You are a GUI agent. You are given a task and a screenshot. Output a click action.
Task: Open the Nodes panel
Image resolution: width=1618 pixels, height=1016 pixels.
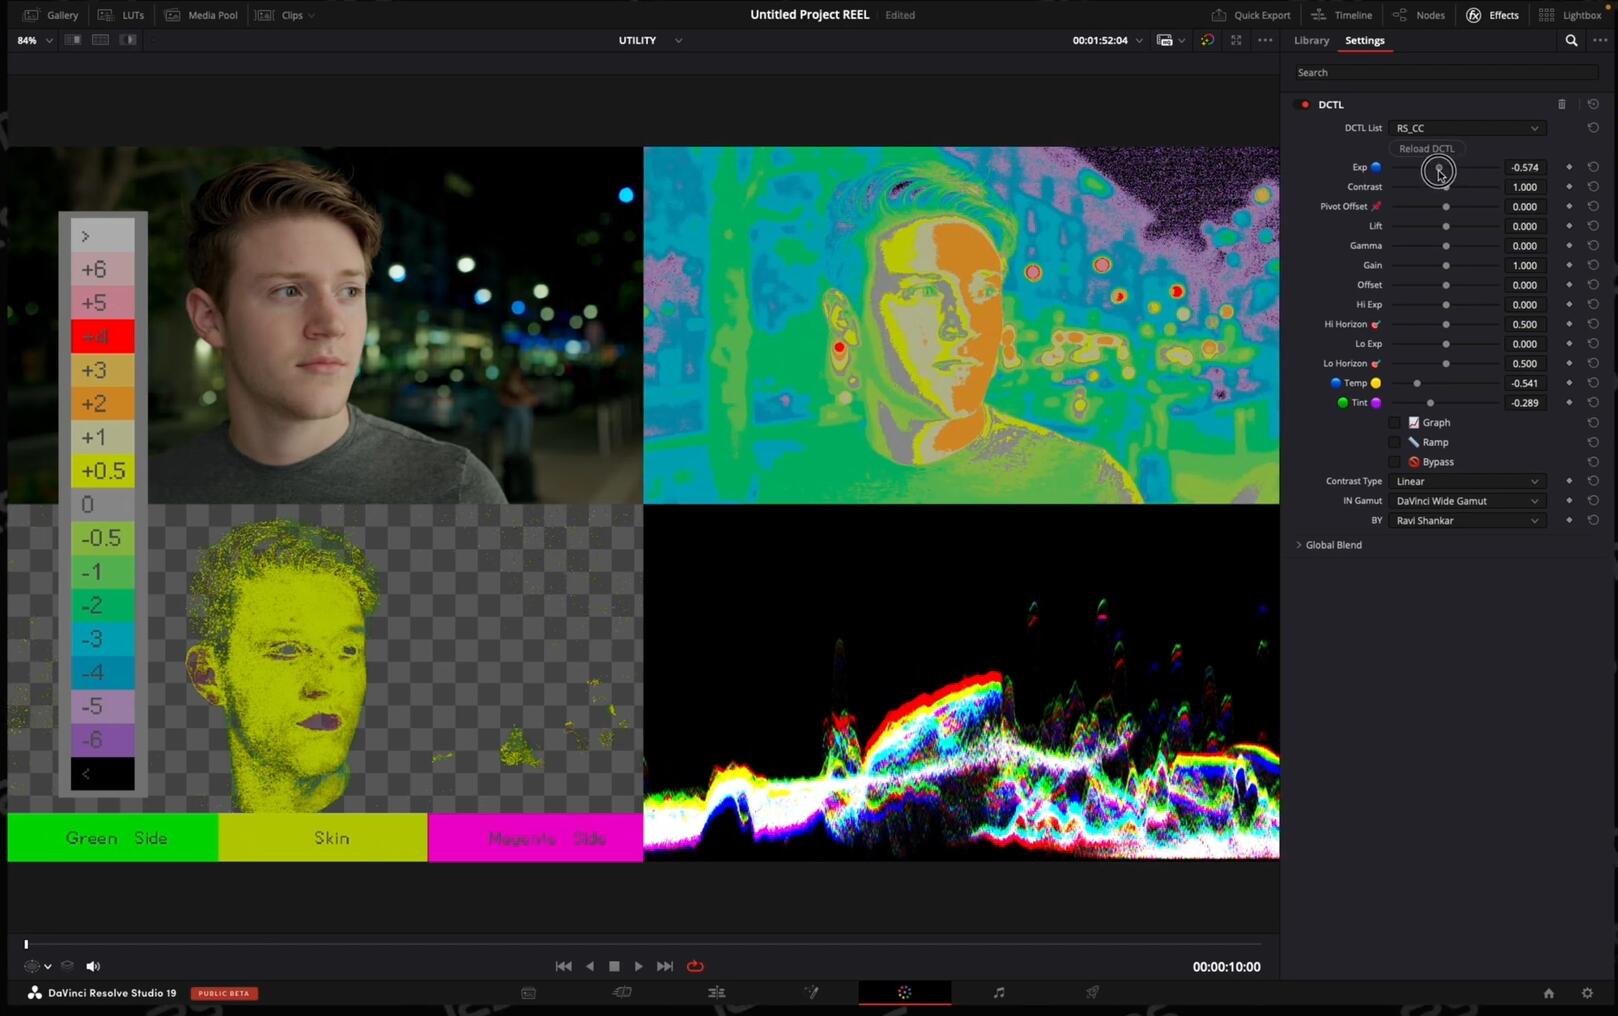(1419, 15)
